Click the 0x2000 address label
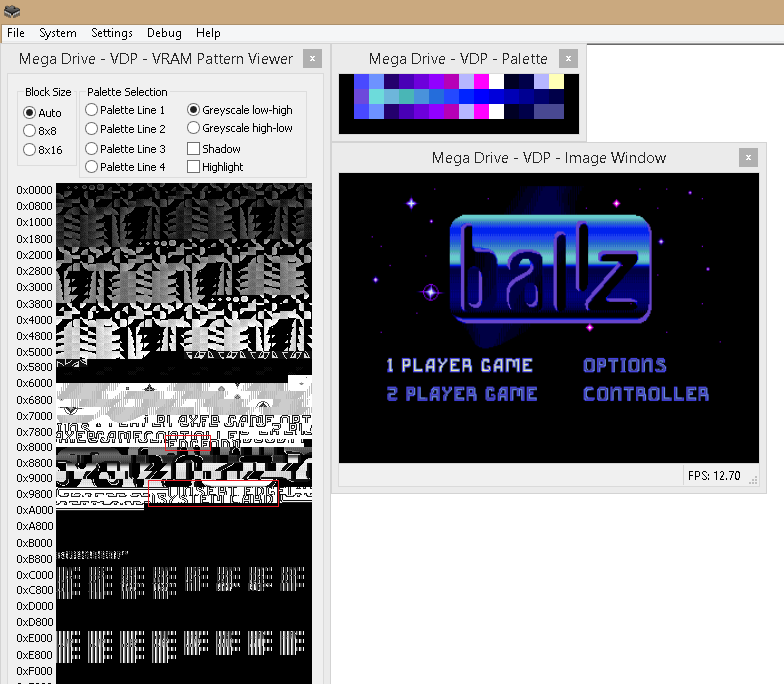Screen dimensions: 784x684 34,255
